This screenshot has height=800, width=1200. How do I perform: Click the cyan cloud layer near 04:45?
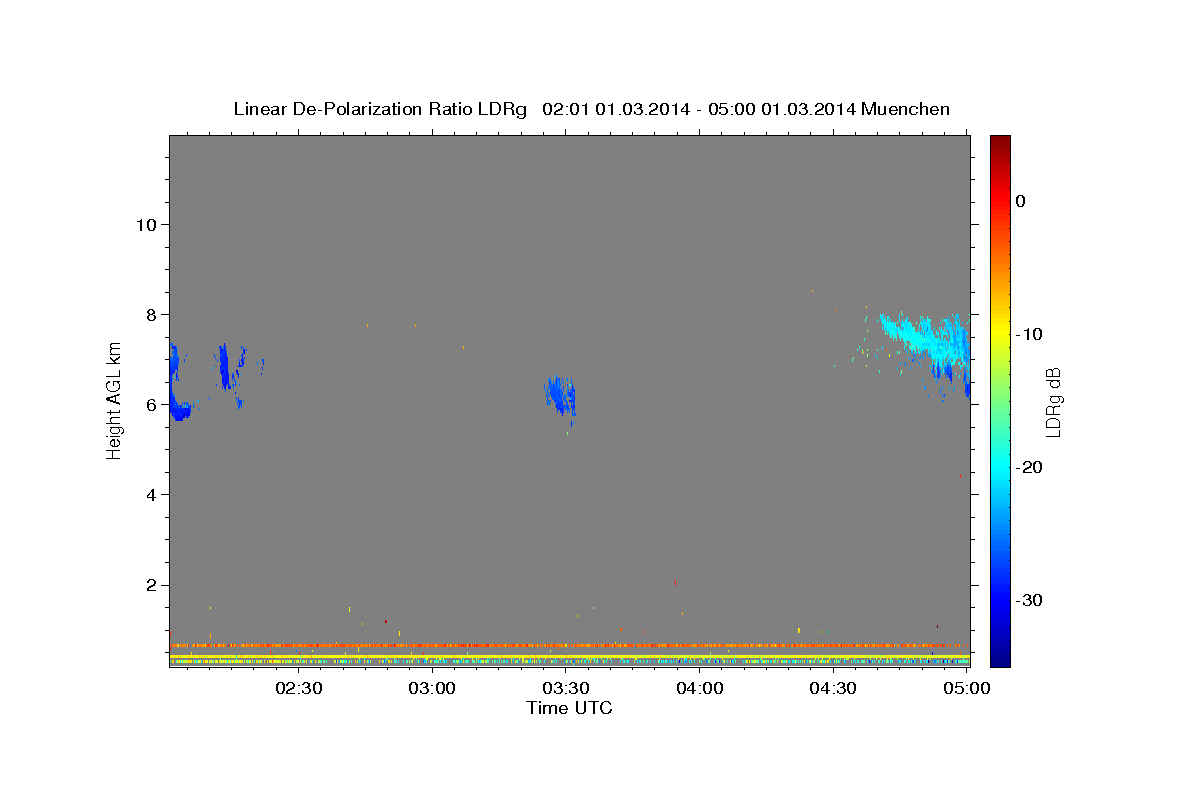925,340
